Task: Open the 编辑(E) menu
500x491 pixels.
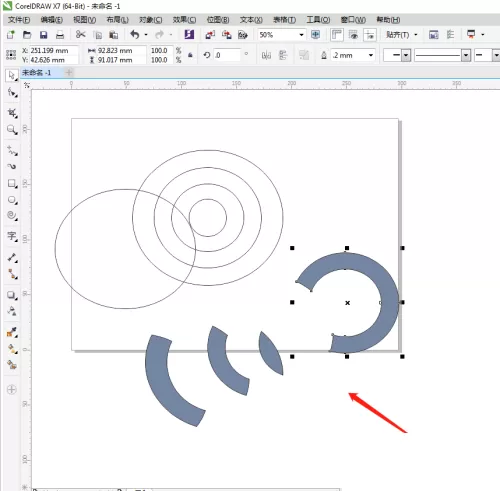Action: coord(52,20)
